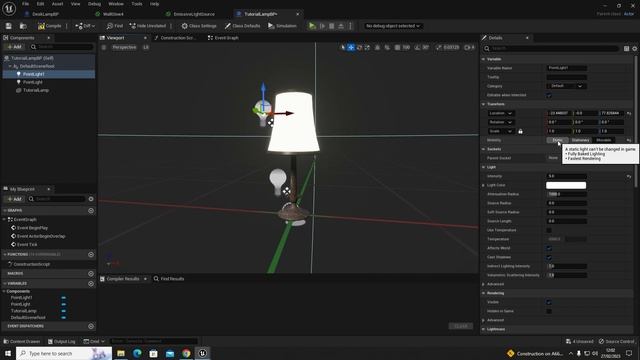Open the debug object selector dropdown
Image resolution: width=640 pixels, height=360 pixels.
click(393, 26)
